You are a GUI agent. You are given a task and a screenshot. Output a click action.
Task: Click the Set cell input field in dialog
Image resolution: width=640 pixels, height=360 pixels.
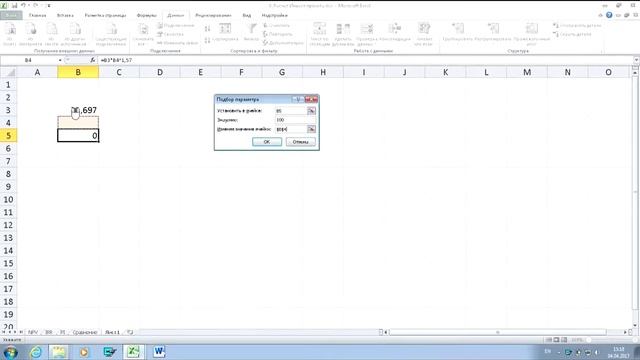(291, 111)
